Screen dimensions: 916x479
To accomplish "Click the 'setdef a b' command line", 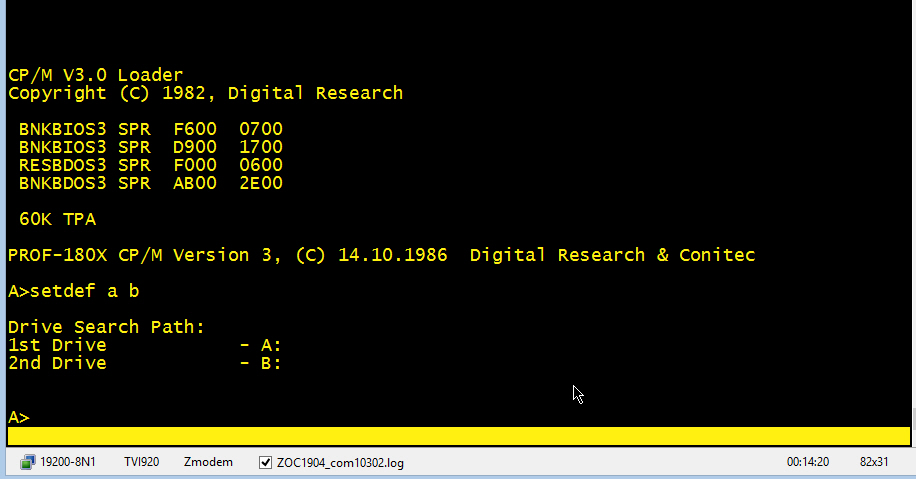I will (80, 291).
